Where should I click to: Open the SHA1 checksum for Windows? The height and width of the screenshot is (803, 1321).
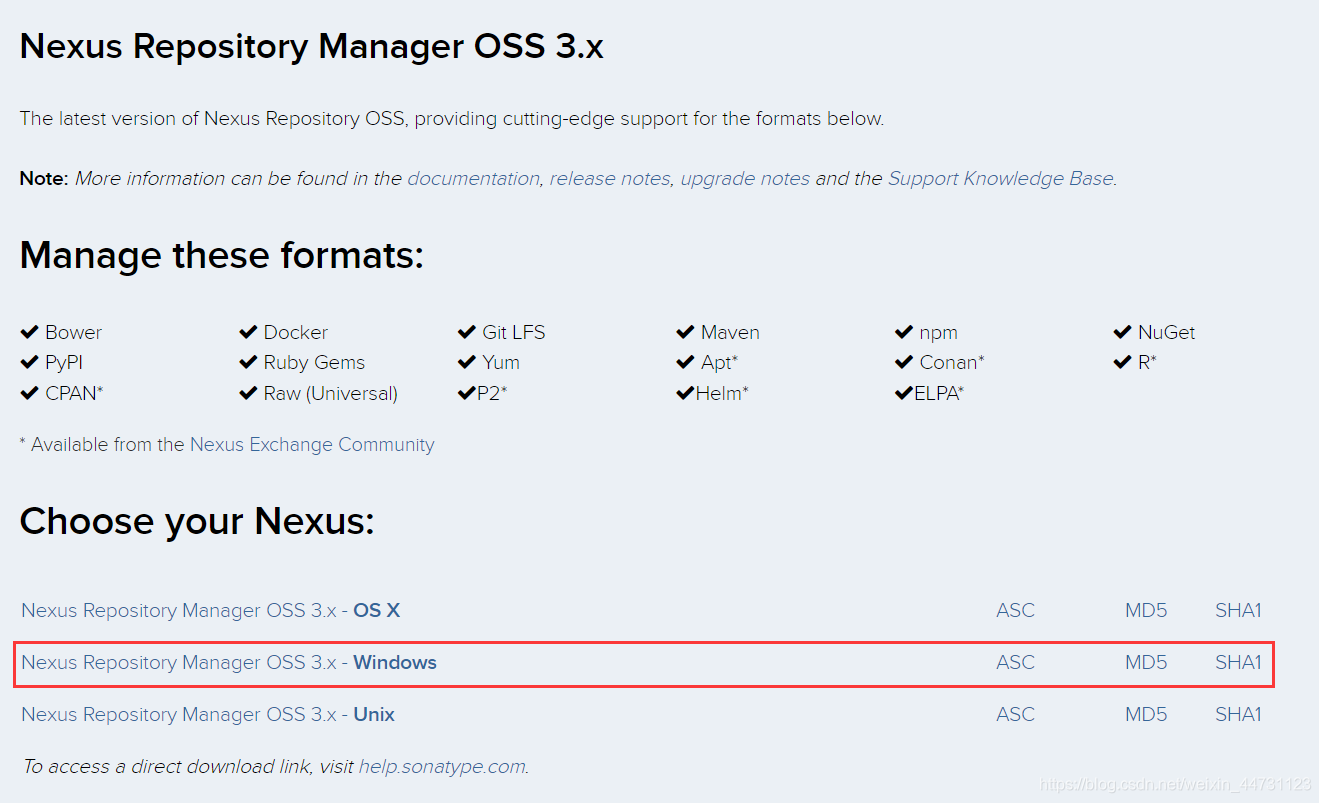pos(1238,662)
